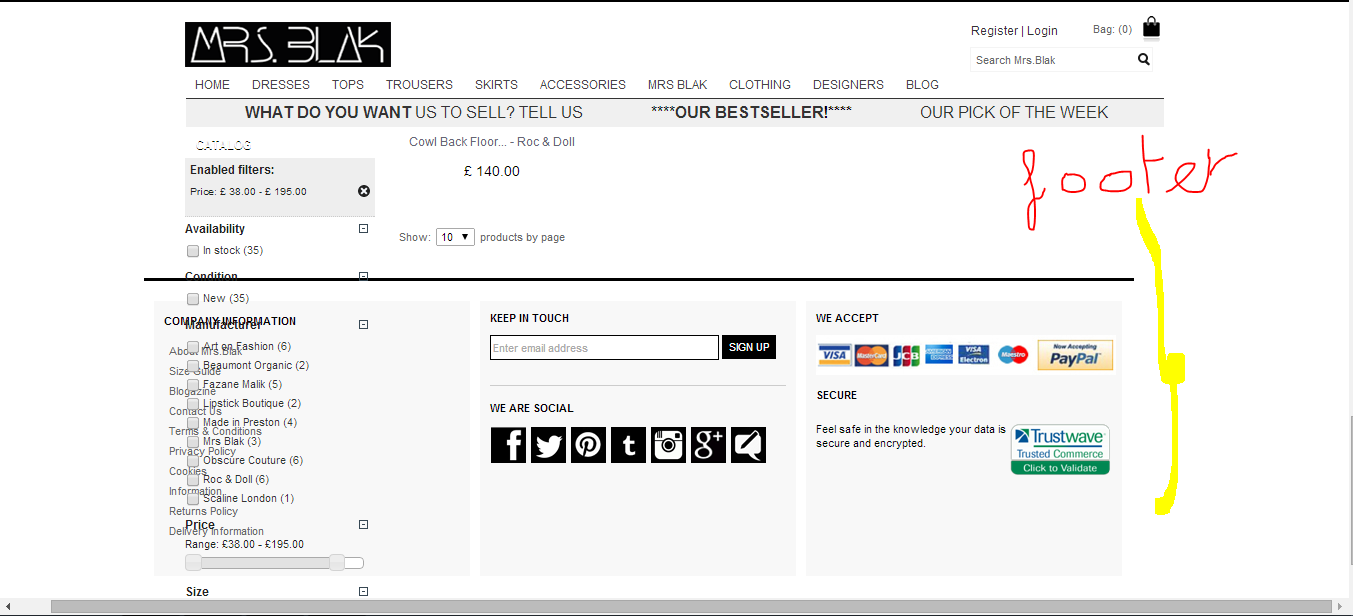Image resolution: width=1353 pixels, height=616 pixels.
Task: Click the Register link
Action: tap(994, 31)
